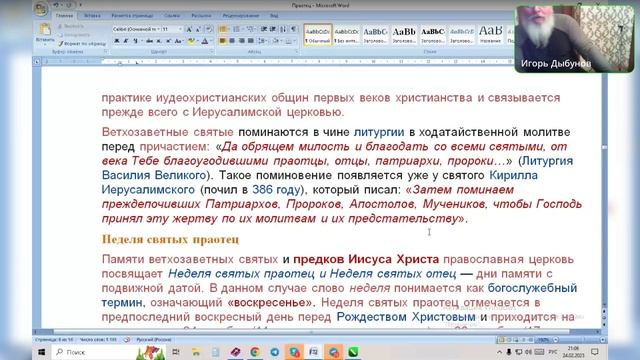Image resolution: width=640 pixels, height=360 pixels.
Task: Toggle Show paragraph marks (¶)
Action: pyautogui.click(x=293, y=29)
